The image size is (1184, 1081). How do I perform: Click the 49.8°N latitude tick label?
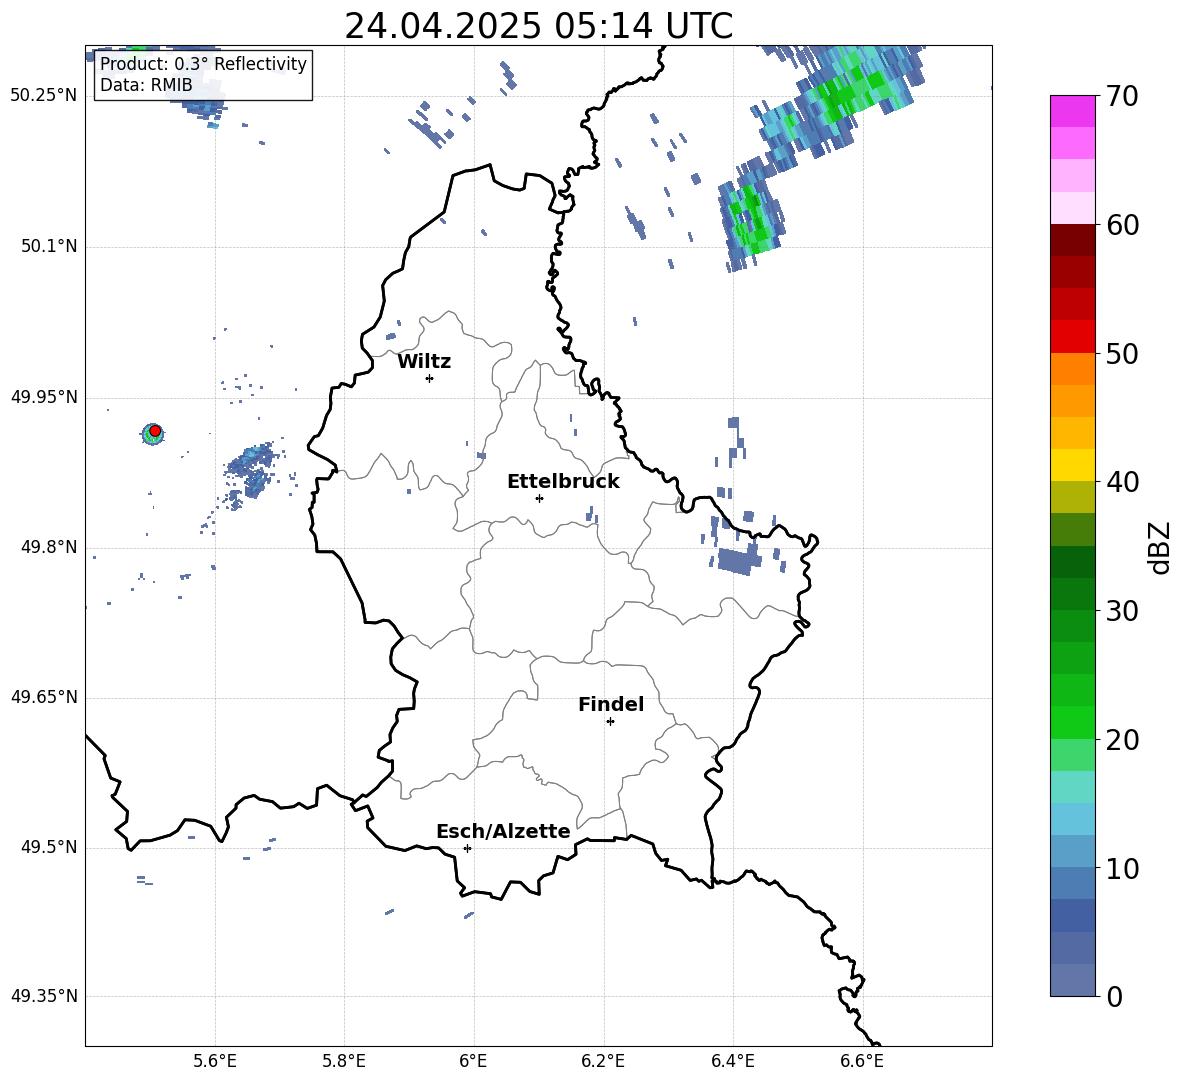(x=49, y=547)
